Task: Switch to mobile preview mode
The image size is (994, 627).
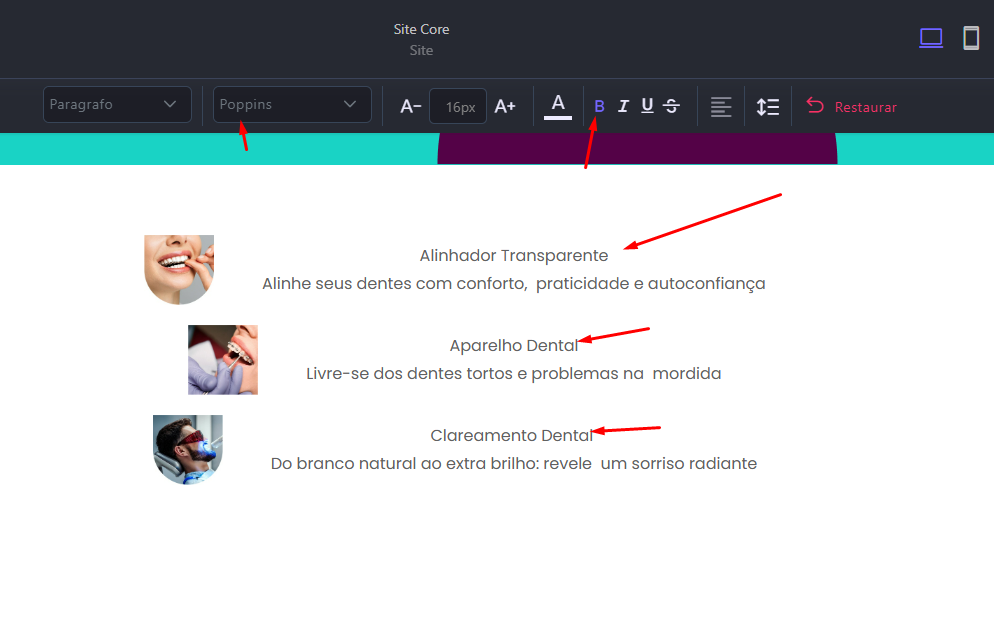Action: [x=970, y=38]
